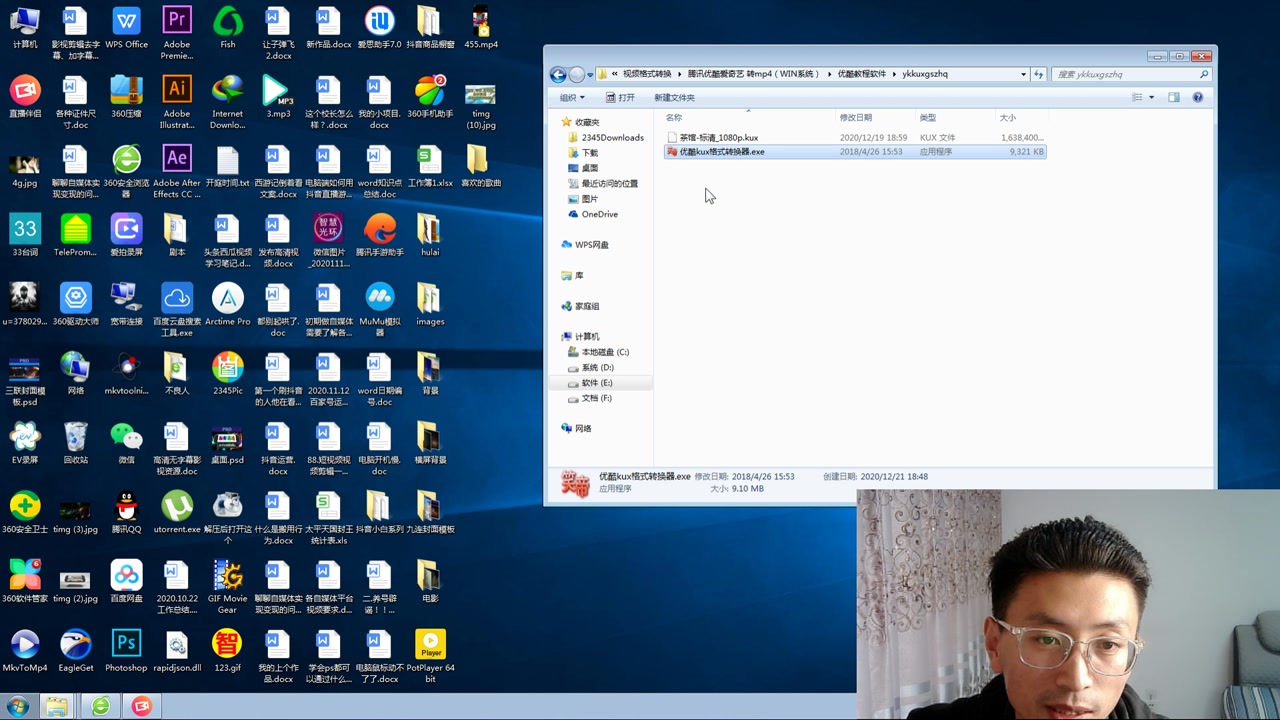The width and height of the screenshot is (1280, 720).
Task: Sort files by 名称 column header
Action: coord(750,118)
